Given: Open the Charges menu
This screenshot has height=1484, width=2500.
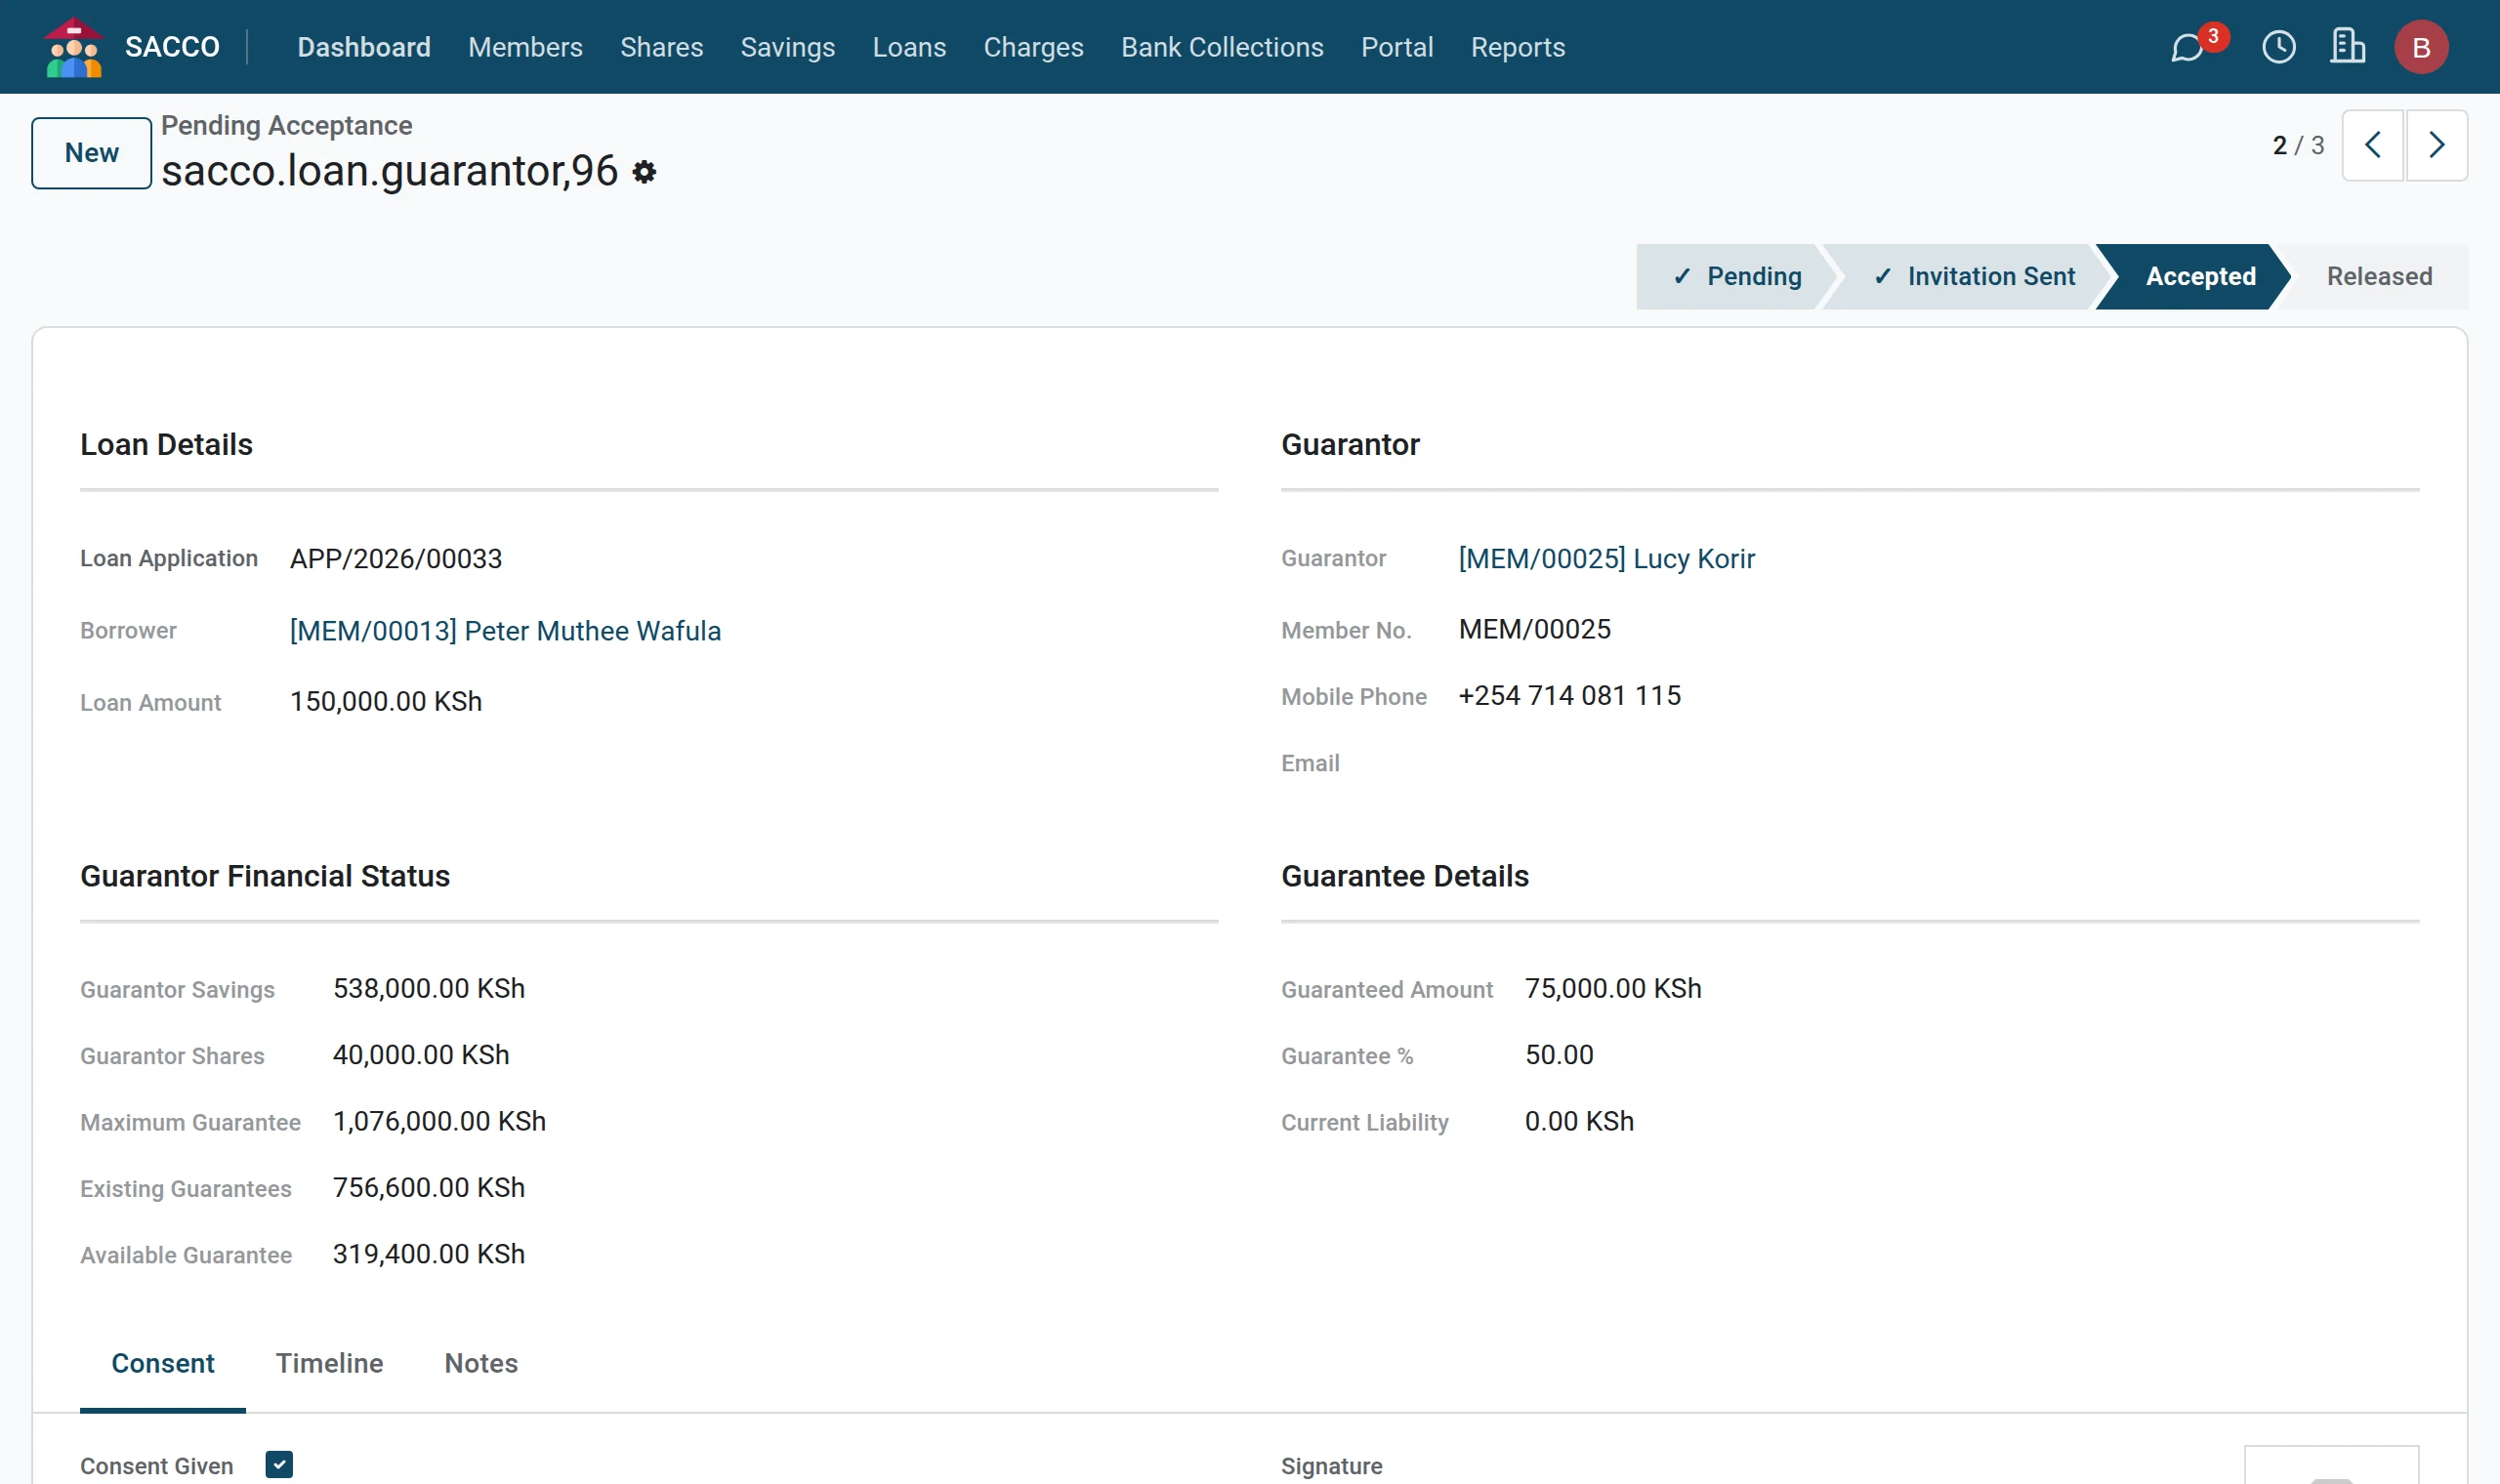Looking at the screenshot, I should click(1033, 47).
